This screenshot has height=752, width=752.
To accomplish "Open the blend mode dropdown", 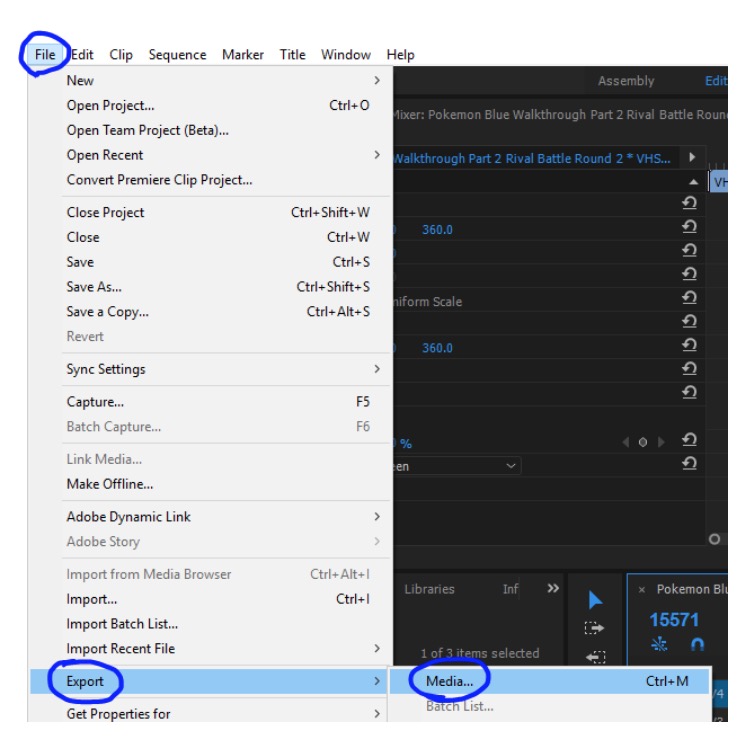I will point(455,466).
